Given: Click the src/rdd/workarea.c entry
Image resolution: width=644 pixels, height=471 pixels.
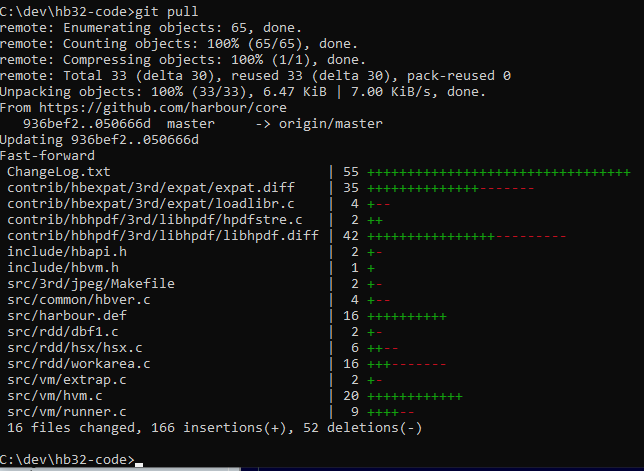Looking at the screenshot, I should [78, 363].
